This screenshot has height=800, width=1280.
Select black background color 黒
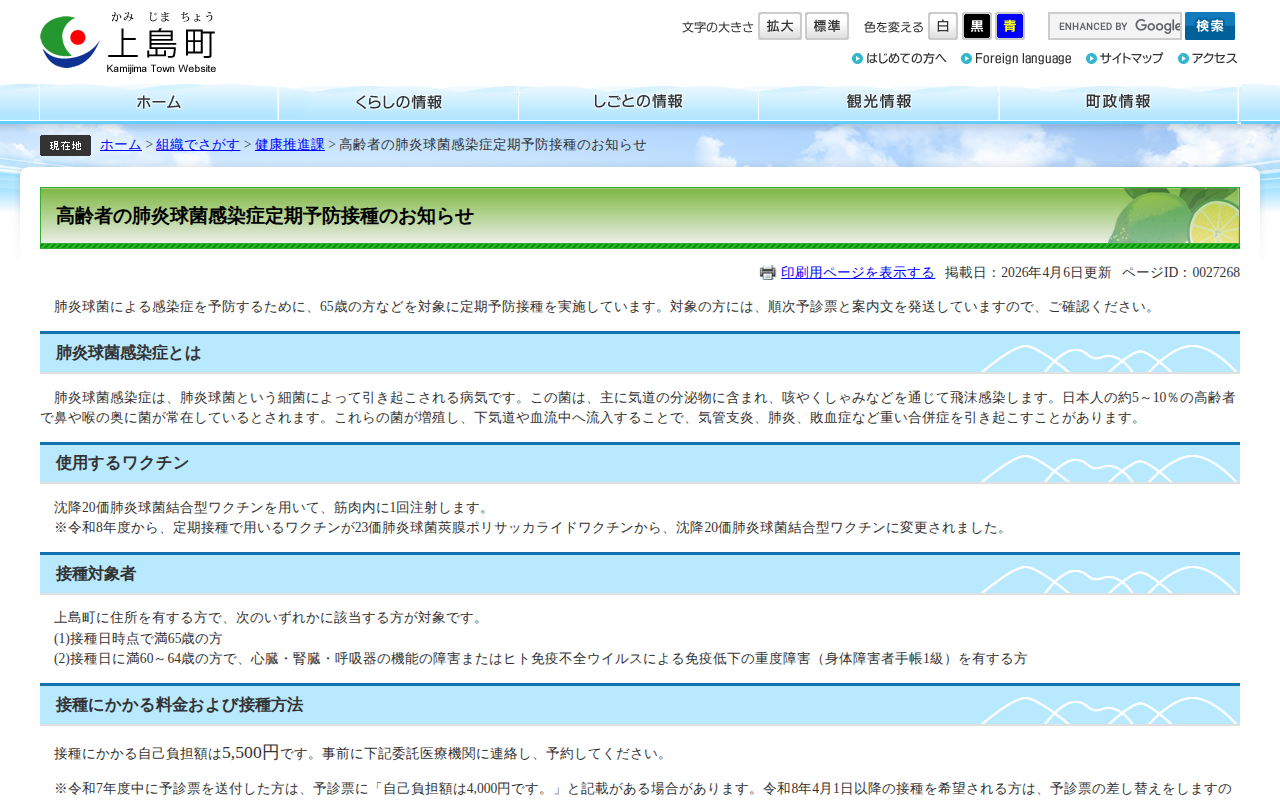pos(977,26)
